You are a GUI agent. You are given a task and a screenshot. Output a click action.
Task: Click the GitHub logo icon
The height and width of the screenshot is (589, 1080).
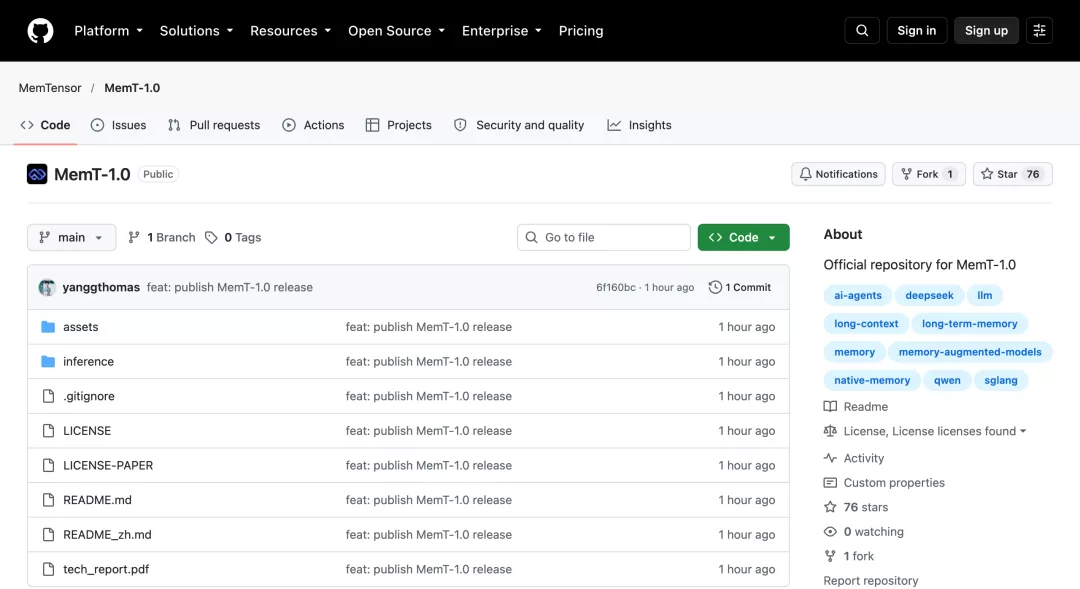[x=40, y=31]
